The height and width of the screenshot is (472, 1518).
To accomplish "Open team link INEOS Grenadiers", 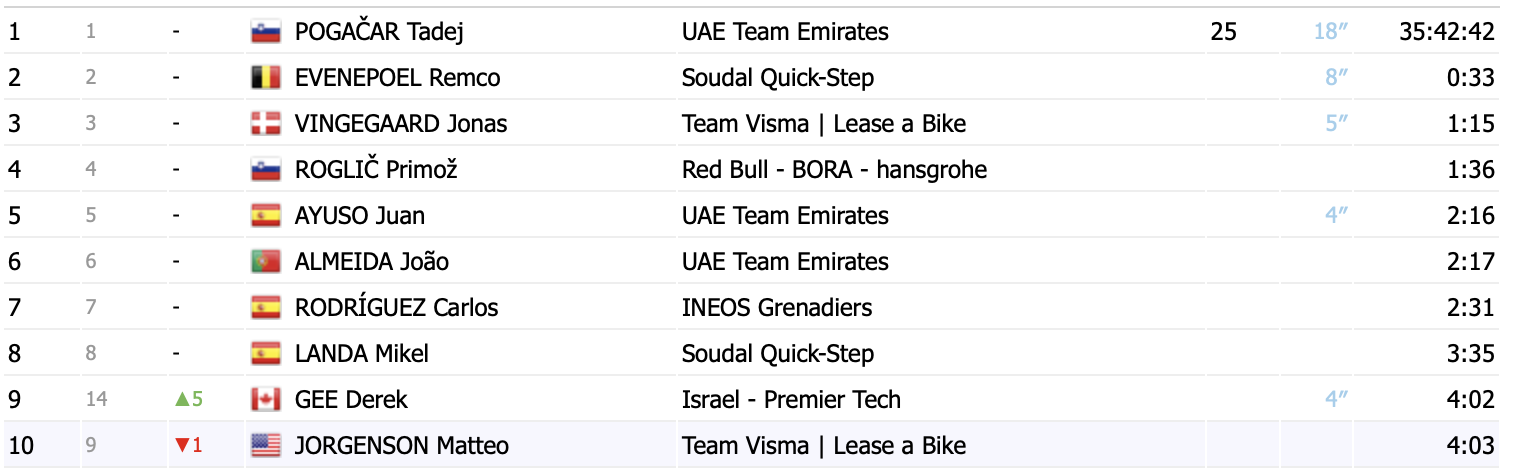I will (x=777, y=308).
